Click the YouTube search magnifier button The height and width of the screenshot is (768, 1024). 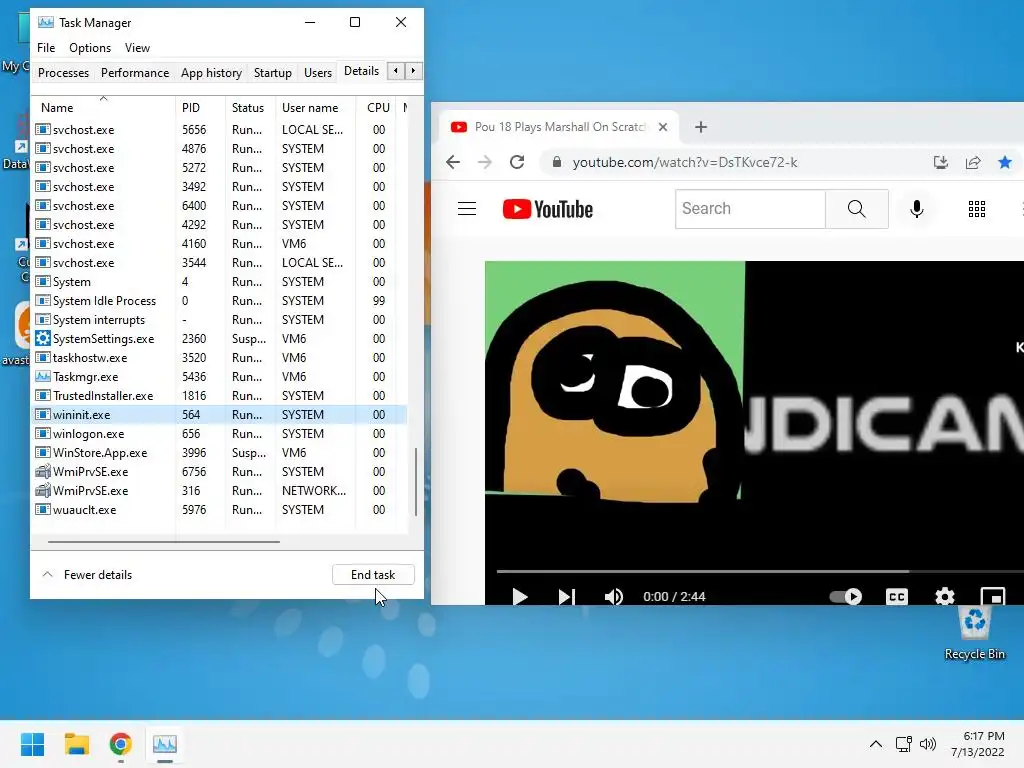click(856, 209)
